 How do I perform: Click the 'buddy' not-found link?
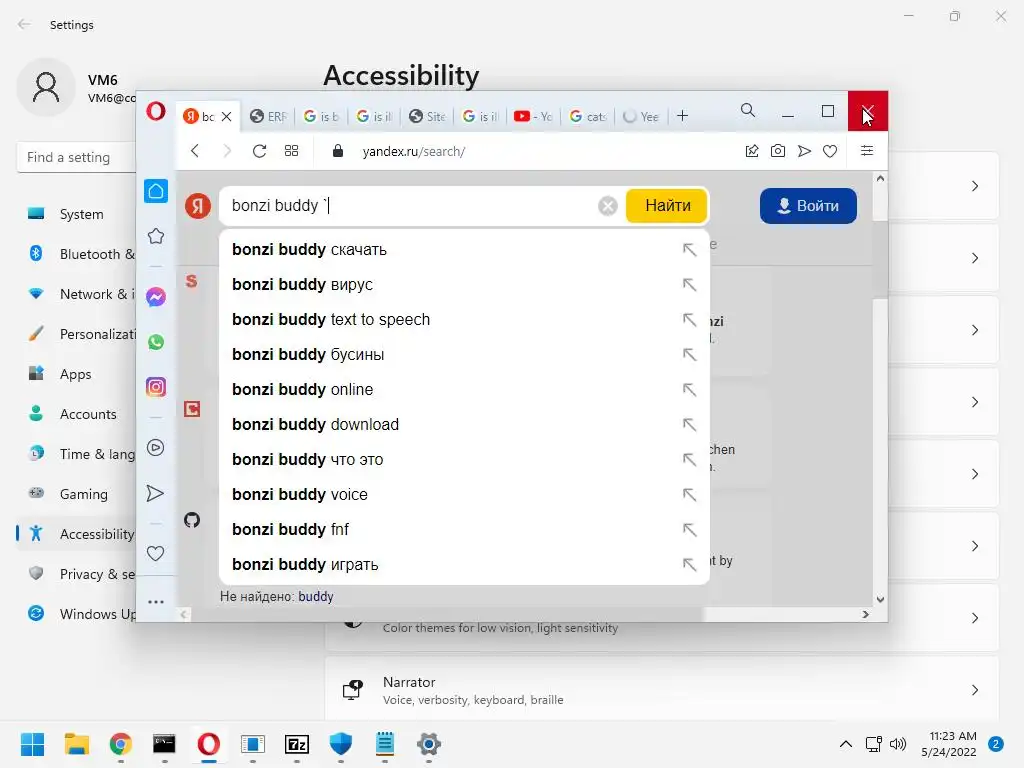click(x=315, y=596)
